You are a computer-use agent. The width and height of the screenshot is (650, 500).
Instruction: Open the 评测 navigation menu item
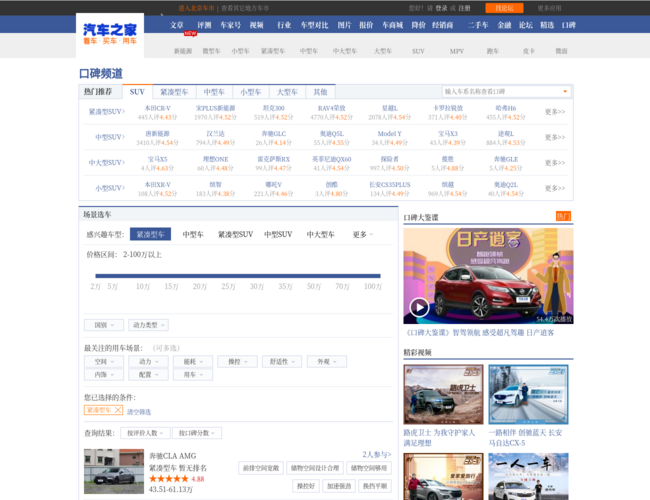point(204,25)
